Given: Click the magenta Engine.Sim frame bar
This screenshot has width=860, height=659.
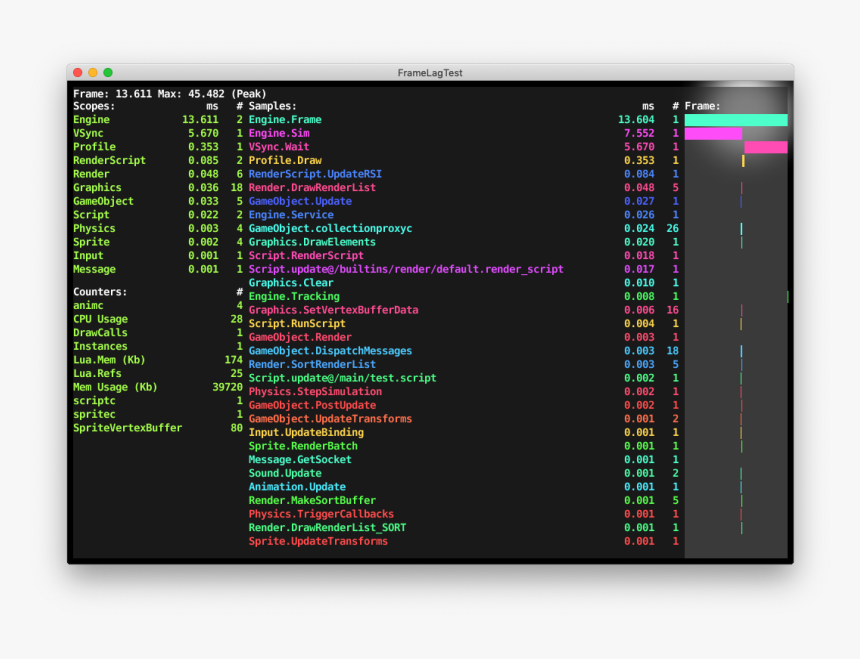Looking at the screenshot, I should click(x=713, y=133).
